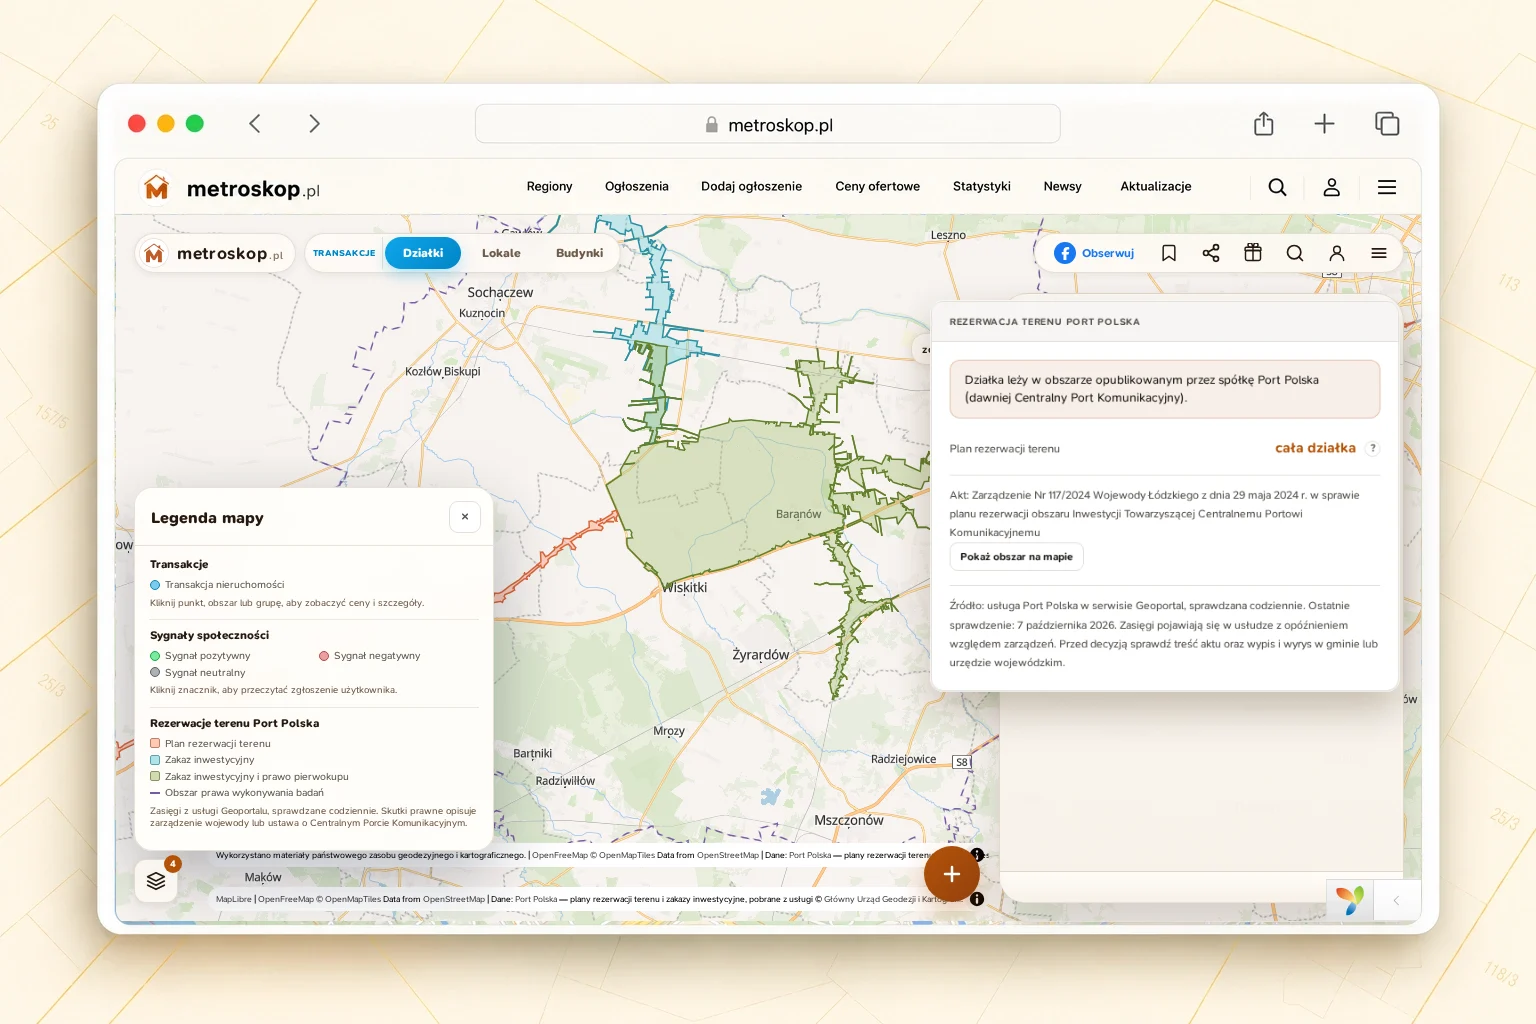The width and height of the screenshot is (1536, 1024).
Task: Open the Newsy menu item
Action: click(1062, 186)
